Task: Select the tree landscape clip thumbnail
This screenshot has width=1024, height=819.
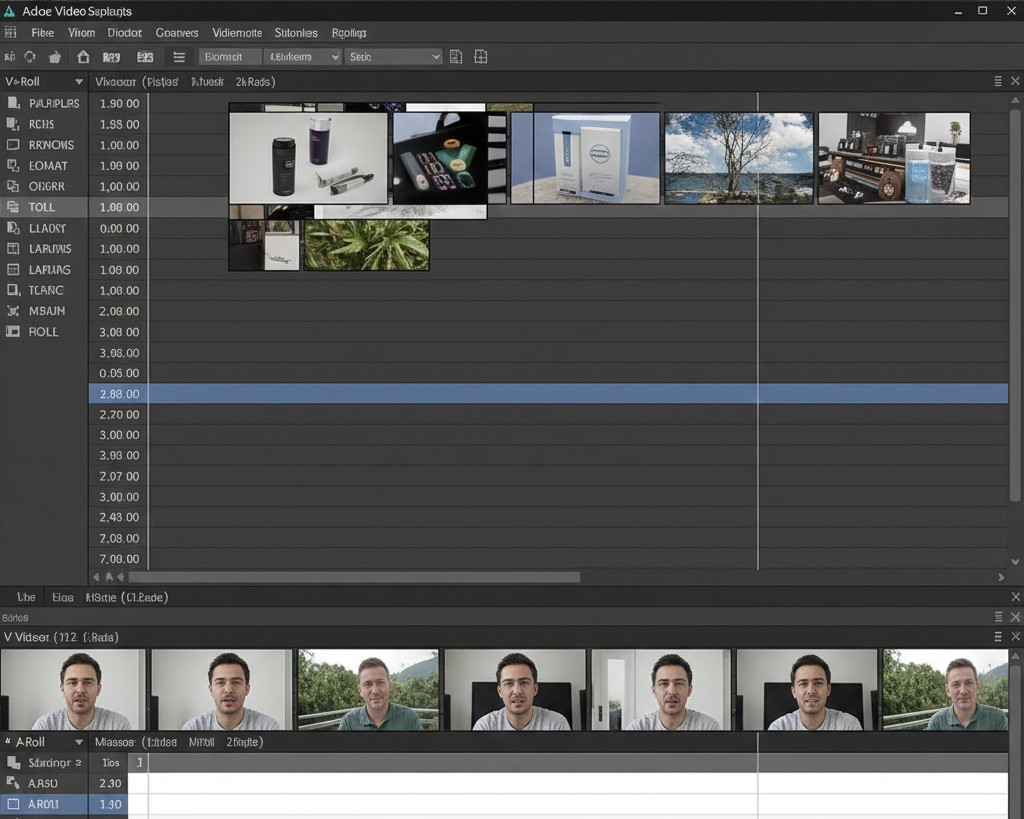Action: click(739, 158)
